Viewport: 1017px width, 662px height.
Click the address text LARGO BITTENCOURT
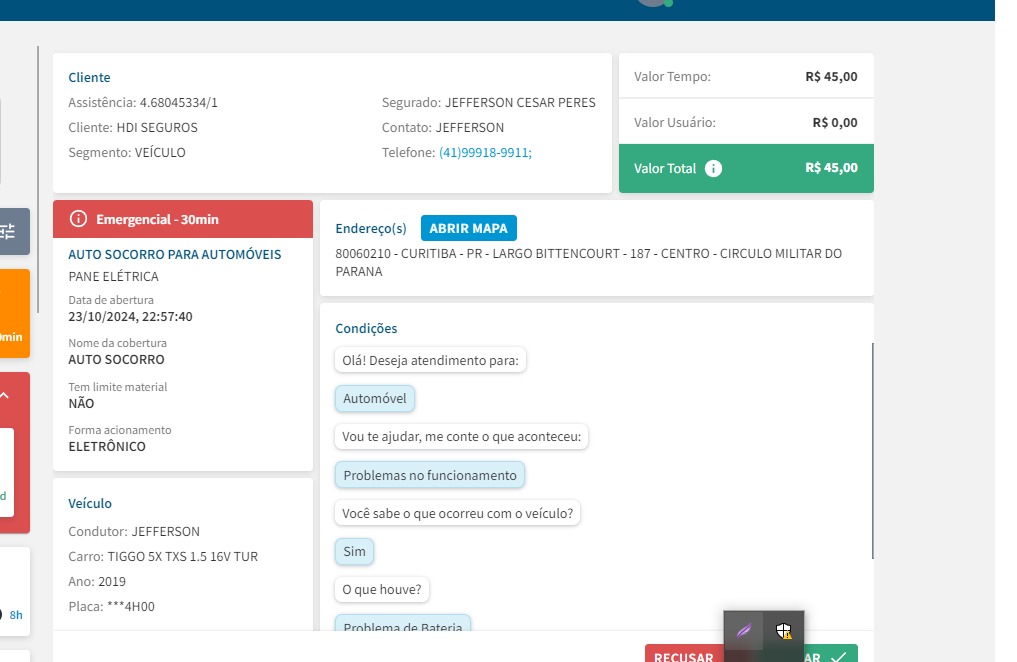point(556,254)
